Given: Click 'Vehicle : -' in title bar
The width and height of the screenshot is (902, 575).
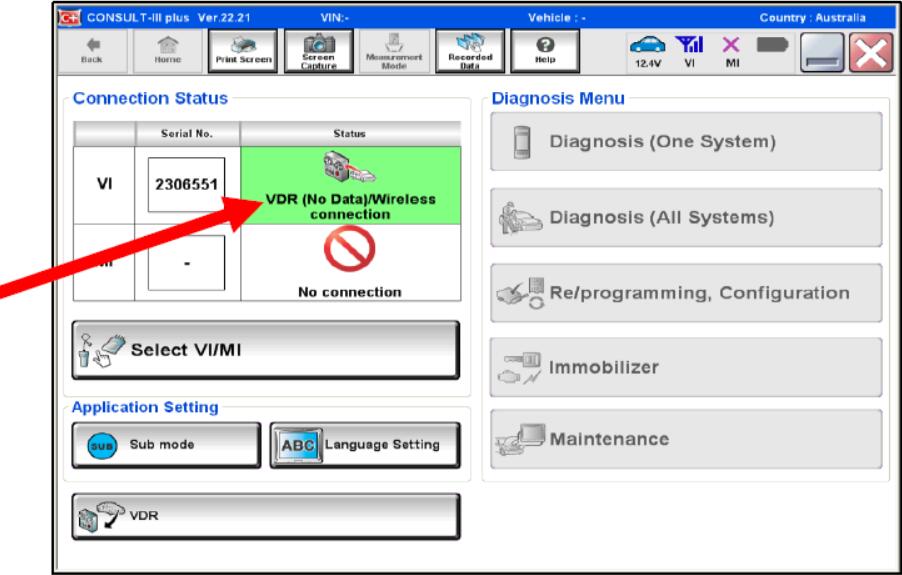Looking at the screenshot, I should [557, 18].
